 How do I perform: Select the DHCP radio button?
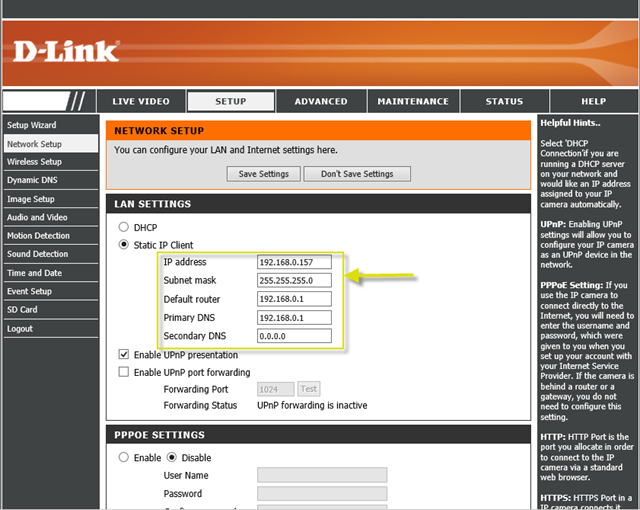tap(123, 227)
